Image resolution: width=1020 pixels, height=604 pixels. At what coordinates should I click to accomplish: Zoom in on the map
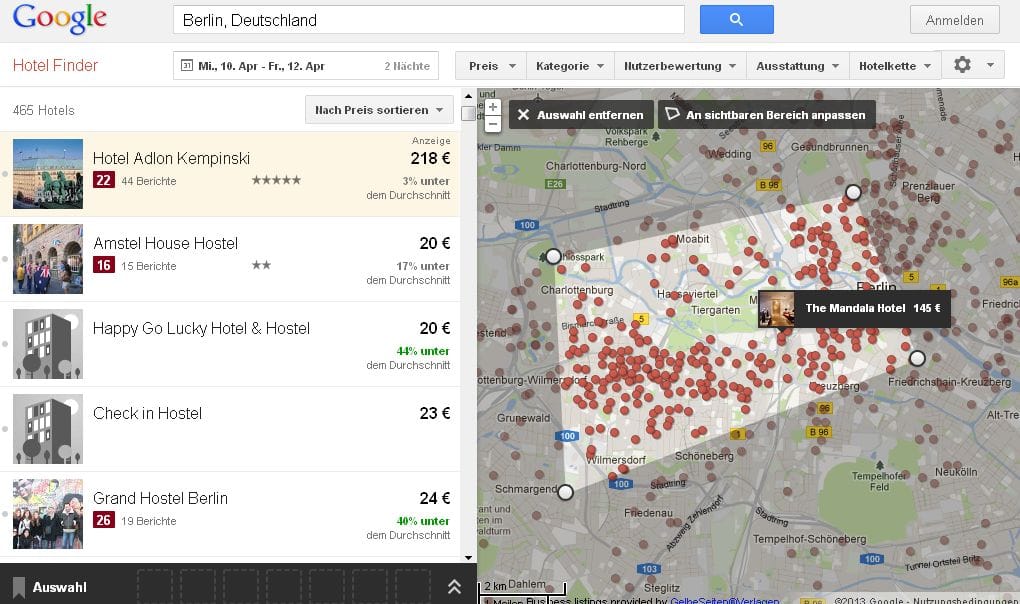click(493, 107)
